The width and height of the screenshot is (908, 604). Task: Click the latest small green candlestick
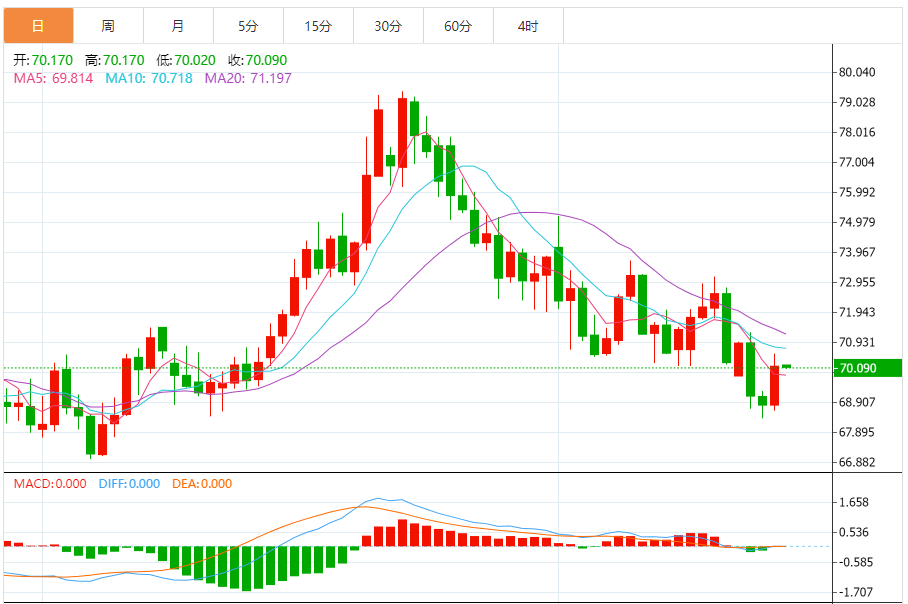coord(786,366)
